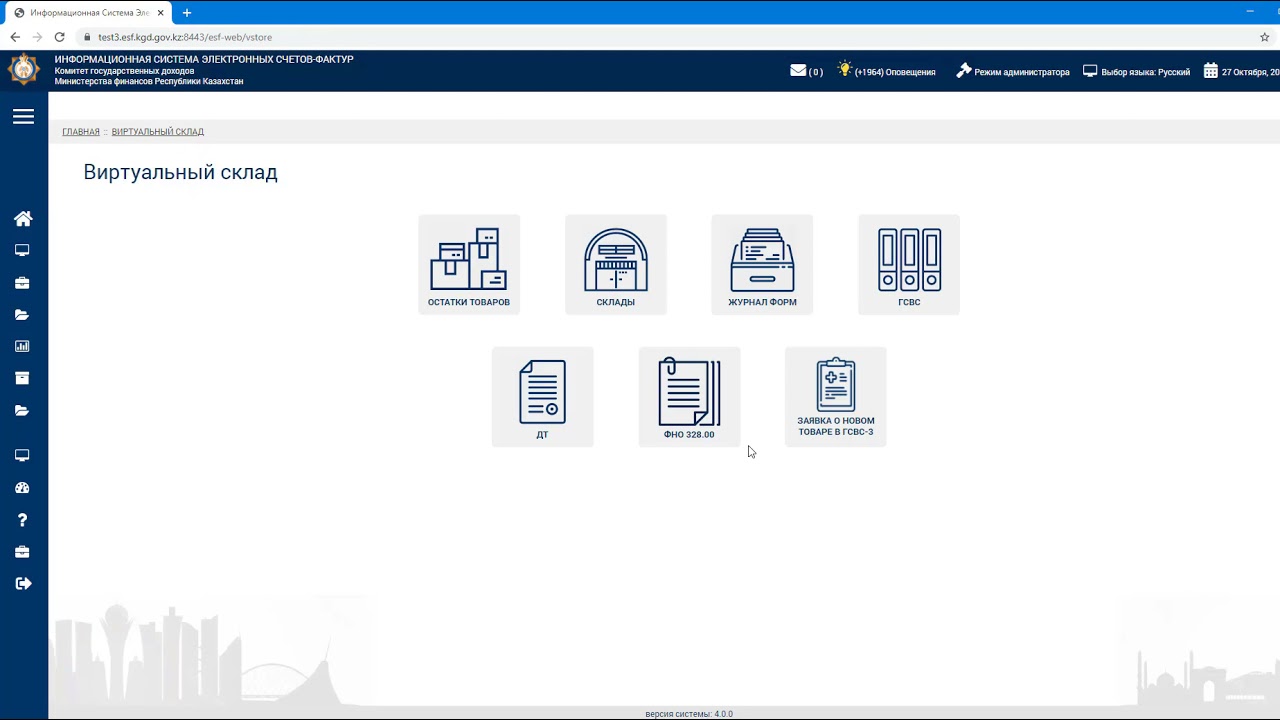Image resolution: width=1280 pixels, height=720 pixels.
Task: Click the версия системы: 4.0.0 footer text
Action: (689, 714)
